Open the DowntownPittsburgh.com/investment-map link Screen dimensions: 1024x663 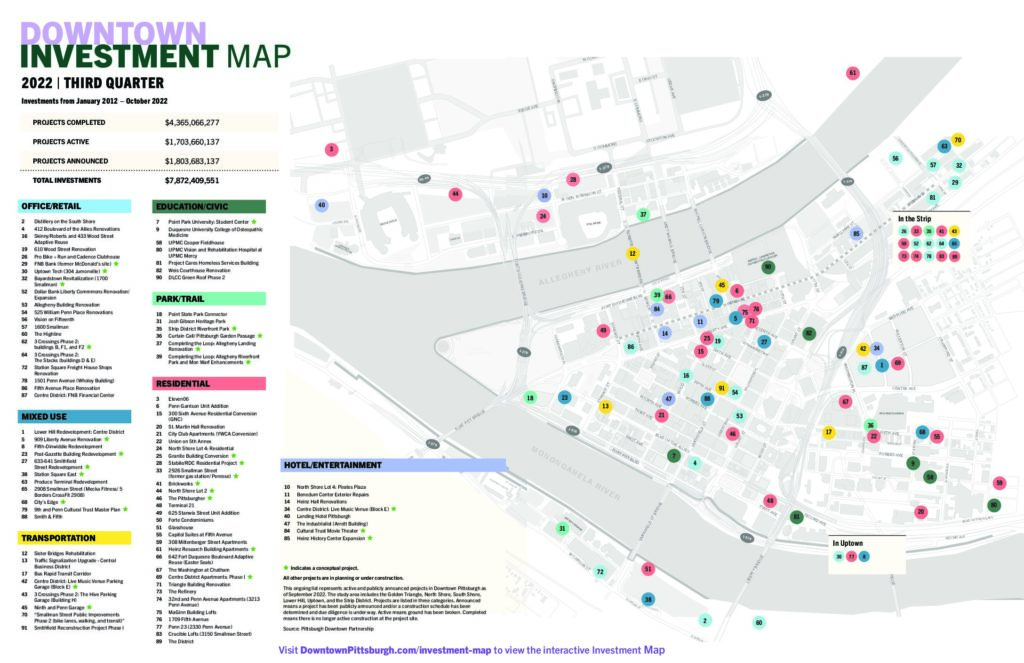click(395, 650)
